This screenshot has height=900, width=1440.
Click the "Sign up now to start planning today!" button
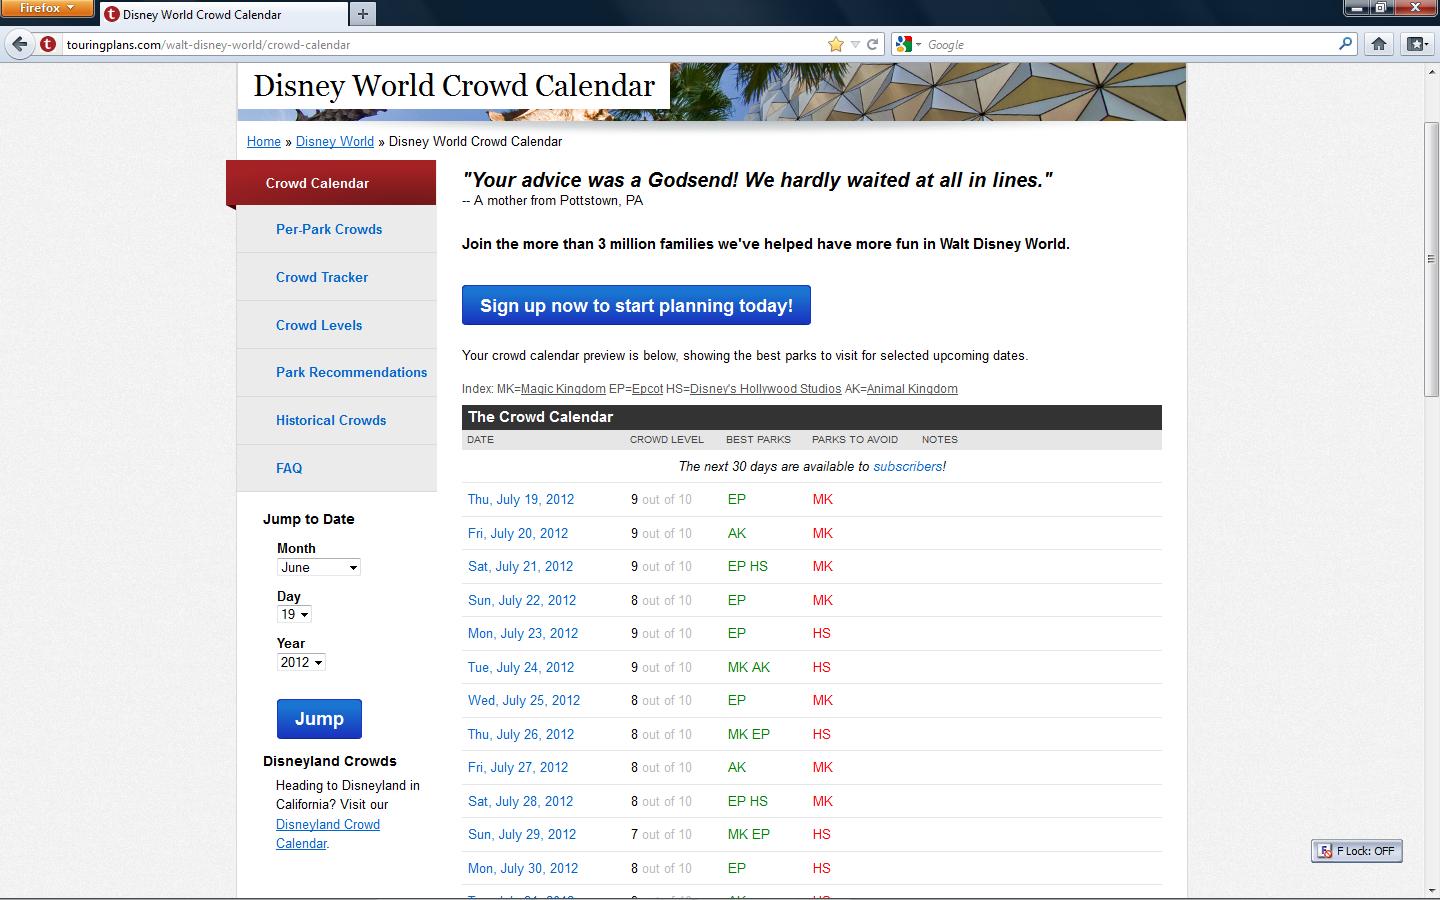(x=636, y=305)
